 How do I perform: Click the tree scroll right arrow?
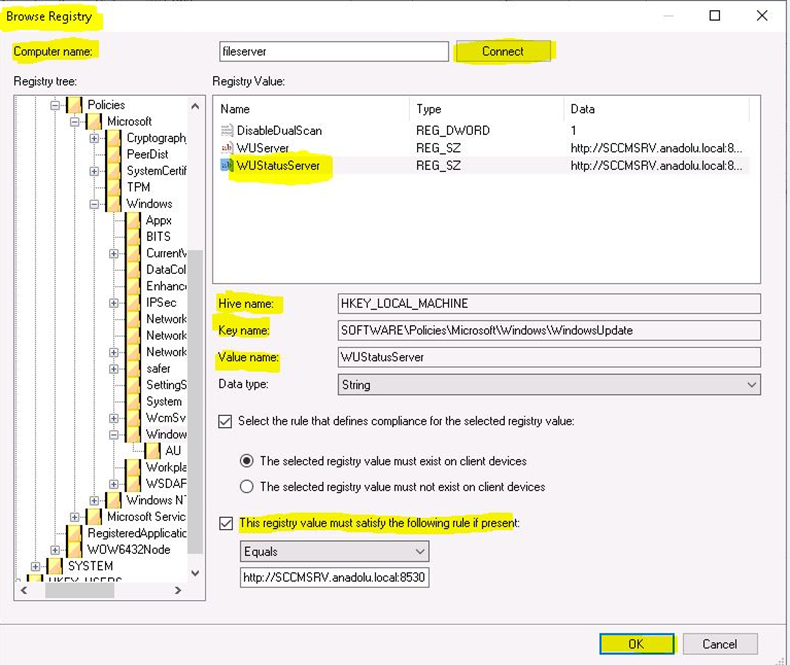[x=178, y=590]
